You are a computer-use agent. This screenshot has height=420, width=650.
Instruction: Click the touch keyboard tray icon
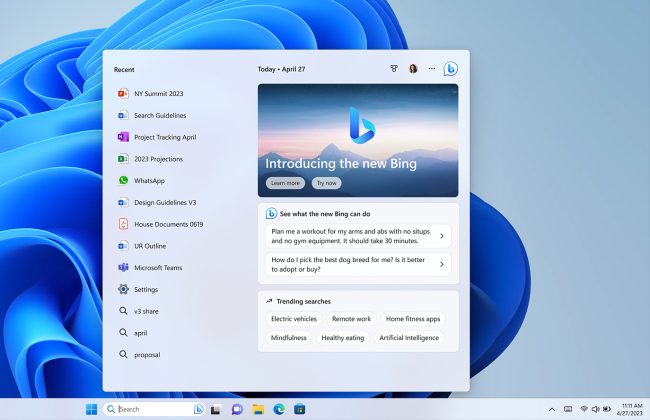[x=568, y=409]
